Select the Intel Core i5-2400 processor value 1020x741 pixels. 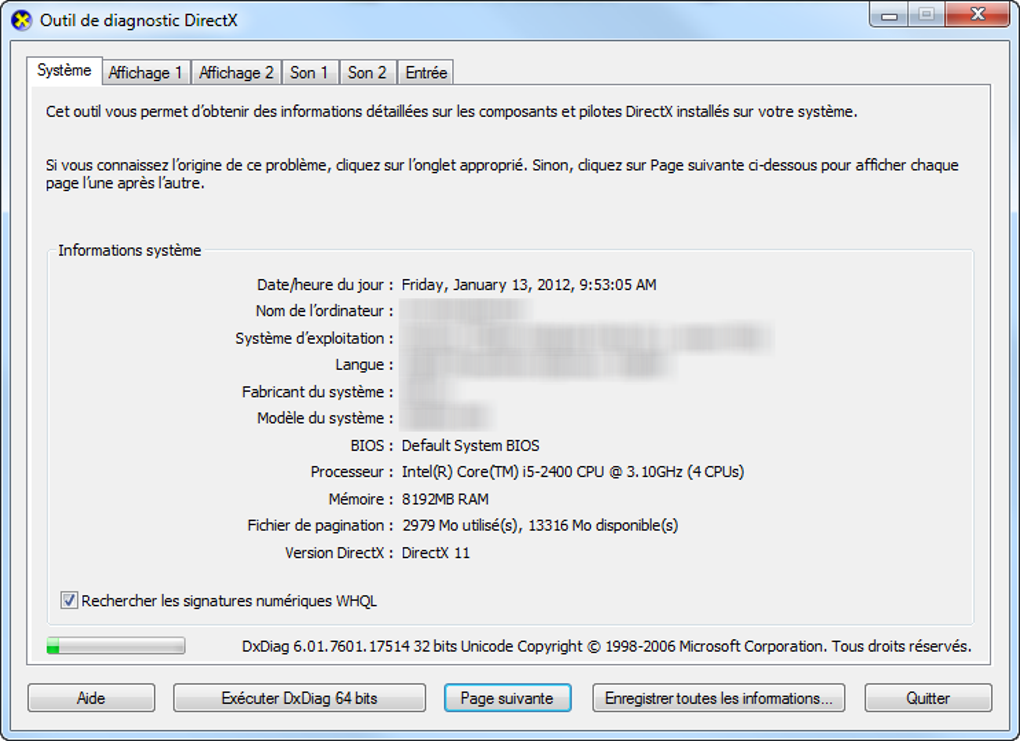click(572, 472)
